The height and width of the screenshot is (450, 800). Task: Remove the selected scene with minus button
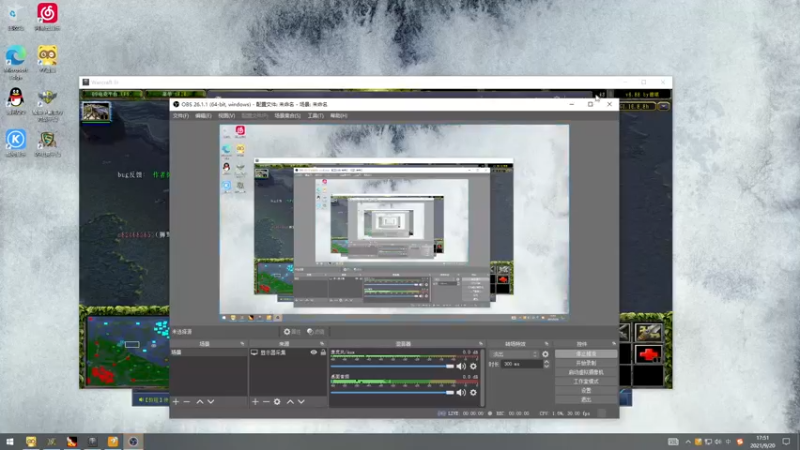coord(187,402)
